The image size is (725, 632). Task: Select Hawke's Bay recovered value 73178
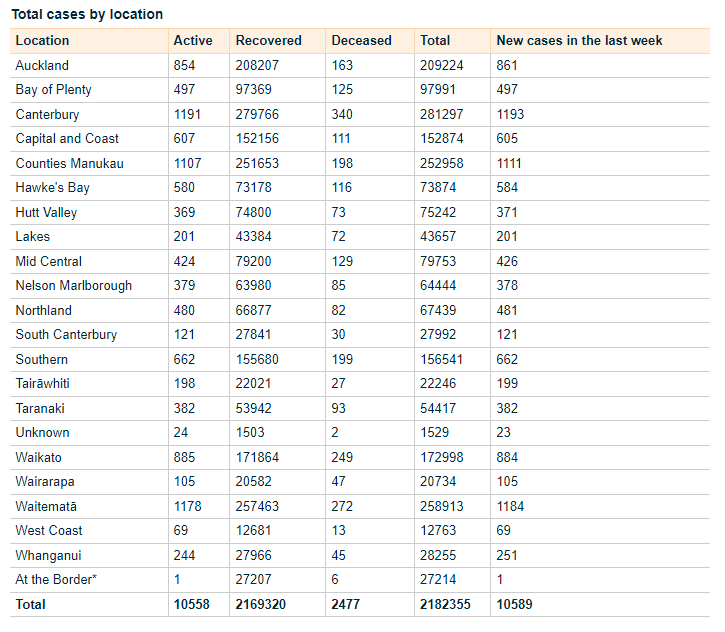[x=258, y=188]
